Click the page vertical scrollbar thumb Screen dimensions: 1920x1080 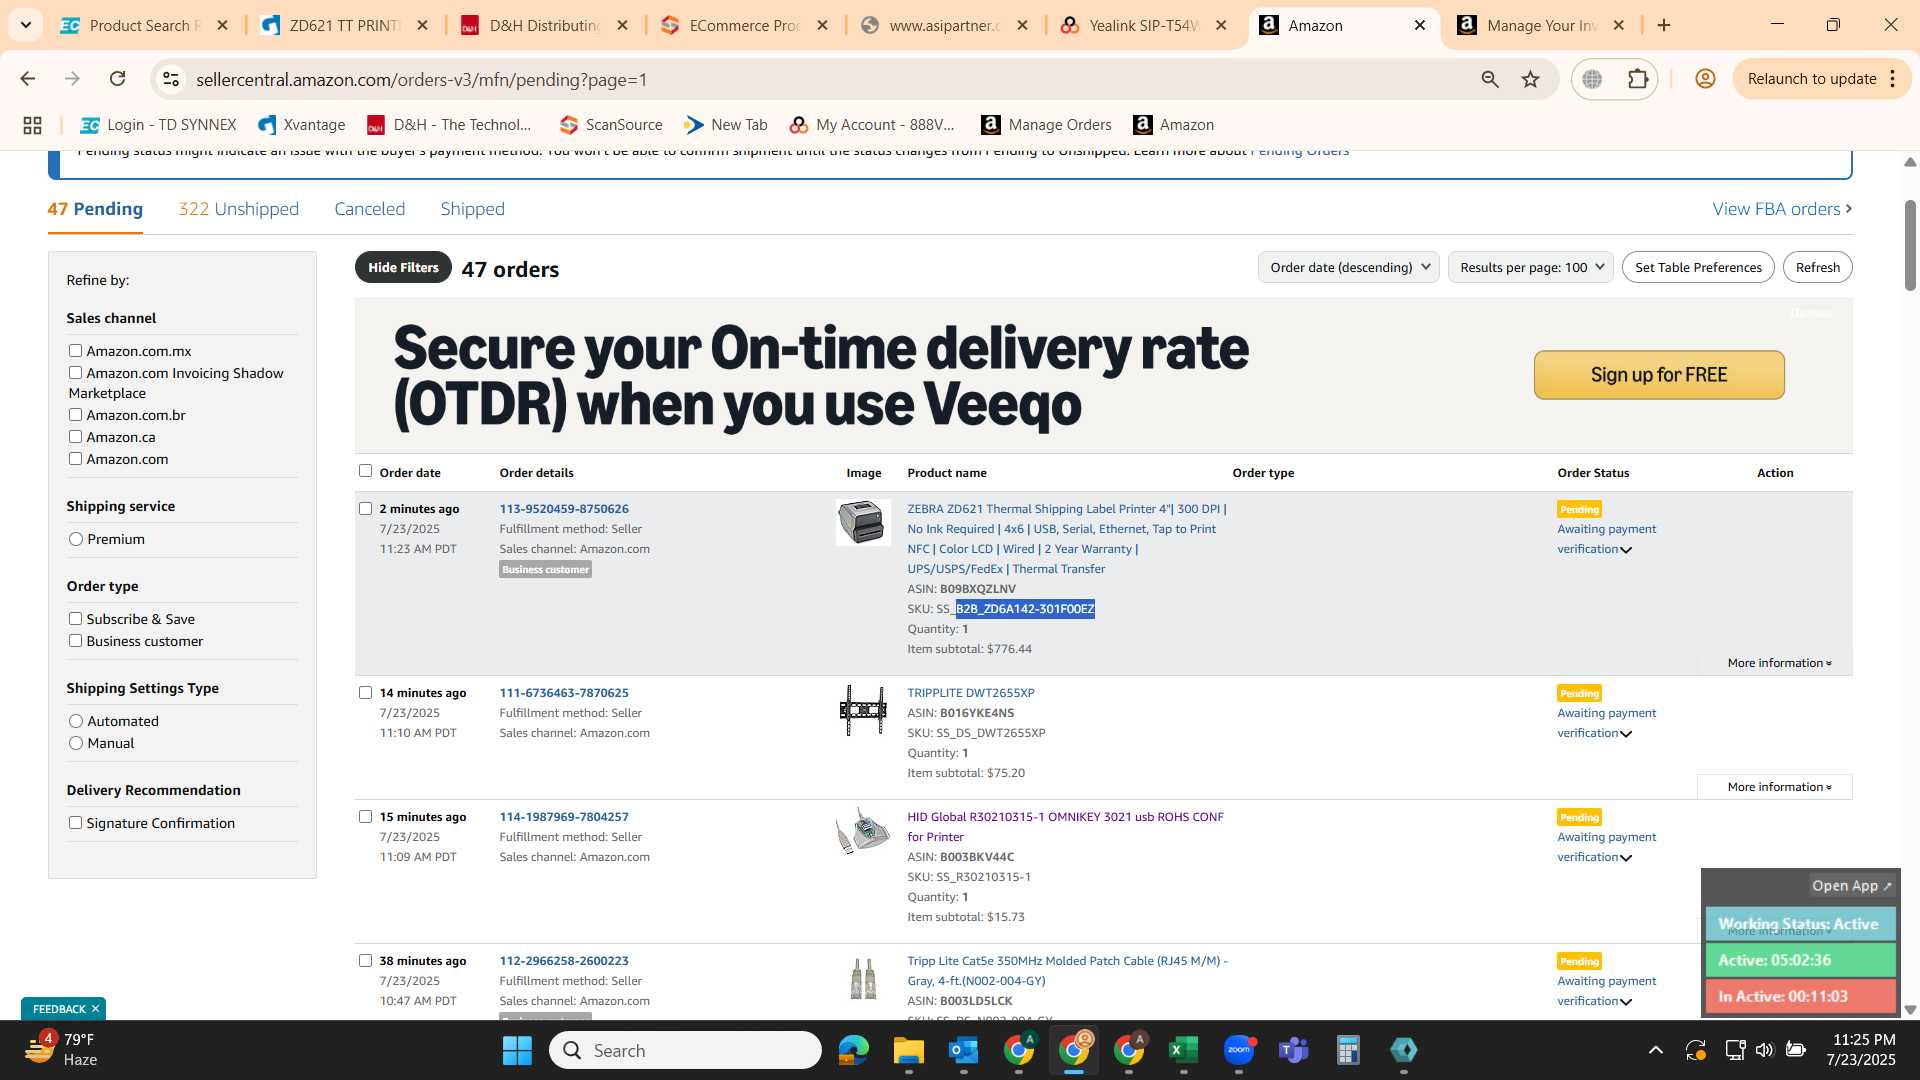[x=1910, y=245]
